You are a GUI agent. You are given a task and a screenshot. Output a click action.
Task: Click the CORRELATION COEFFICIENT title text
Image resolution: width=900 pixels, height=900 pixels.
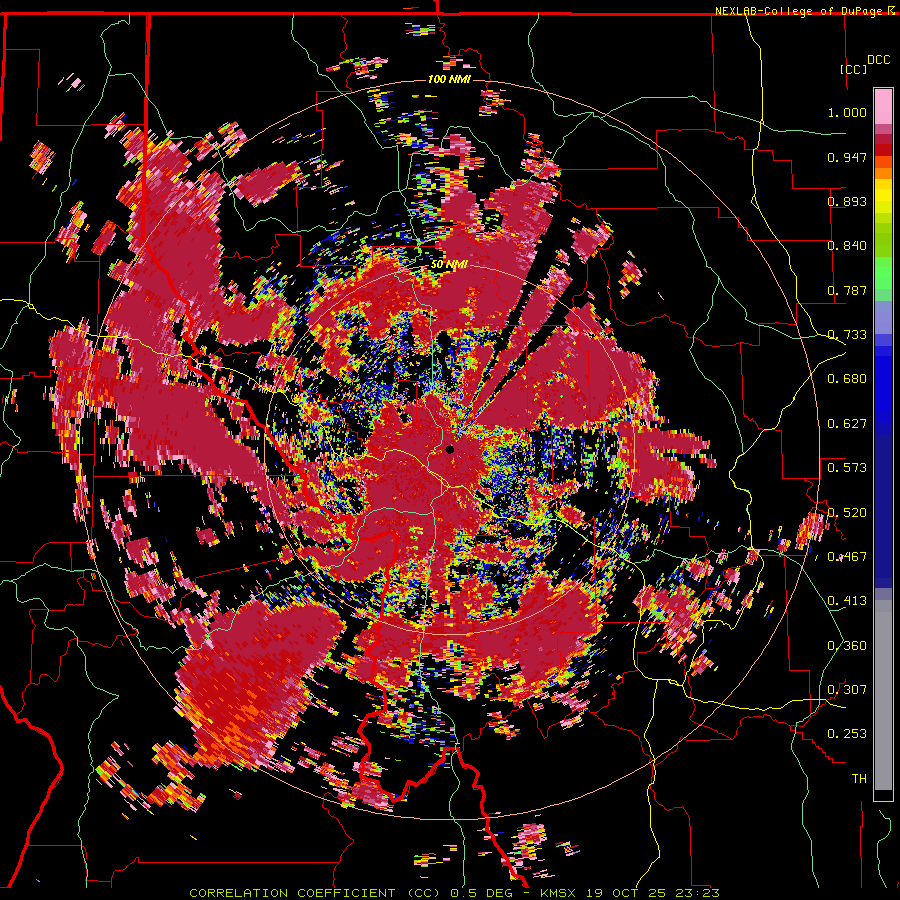tap(292, 893)
